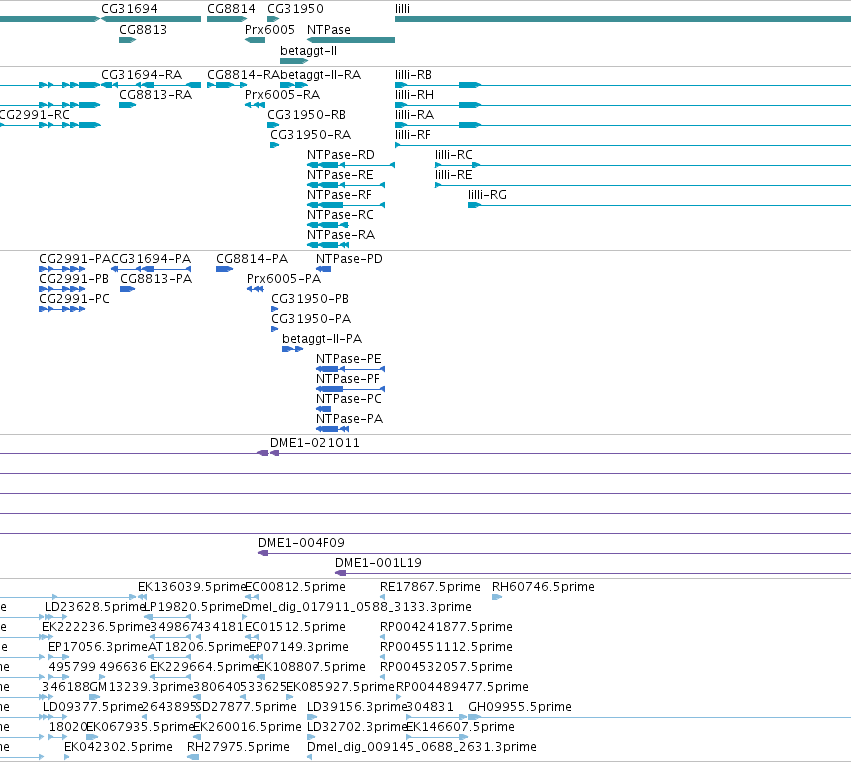Screen dimensions: 851x762
Task: Select protein CG31950-PA
Action: tap(311, 319)
